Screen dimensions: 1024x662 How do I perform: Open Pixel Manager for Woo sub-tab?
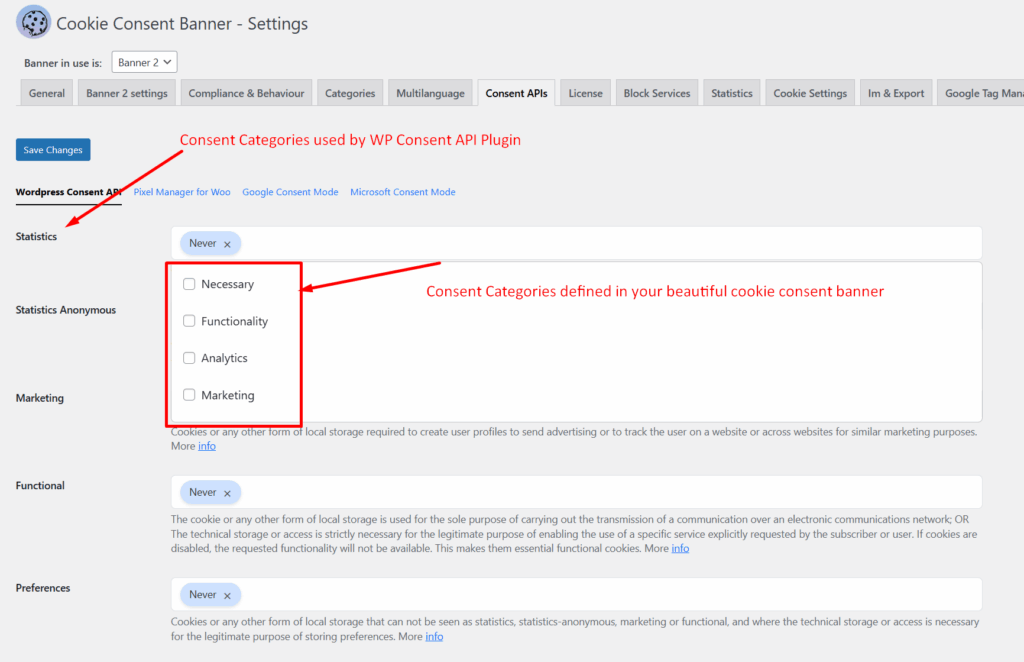(182, 192)
